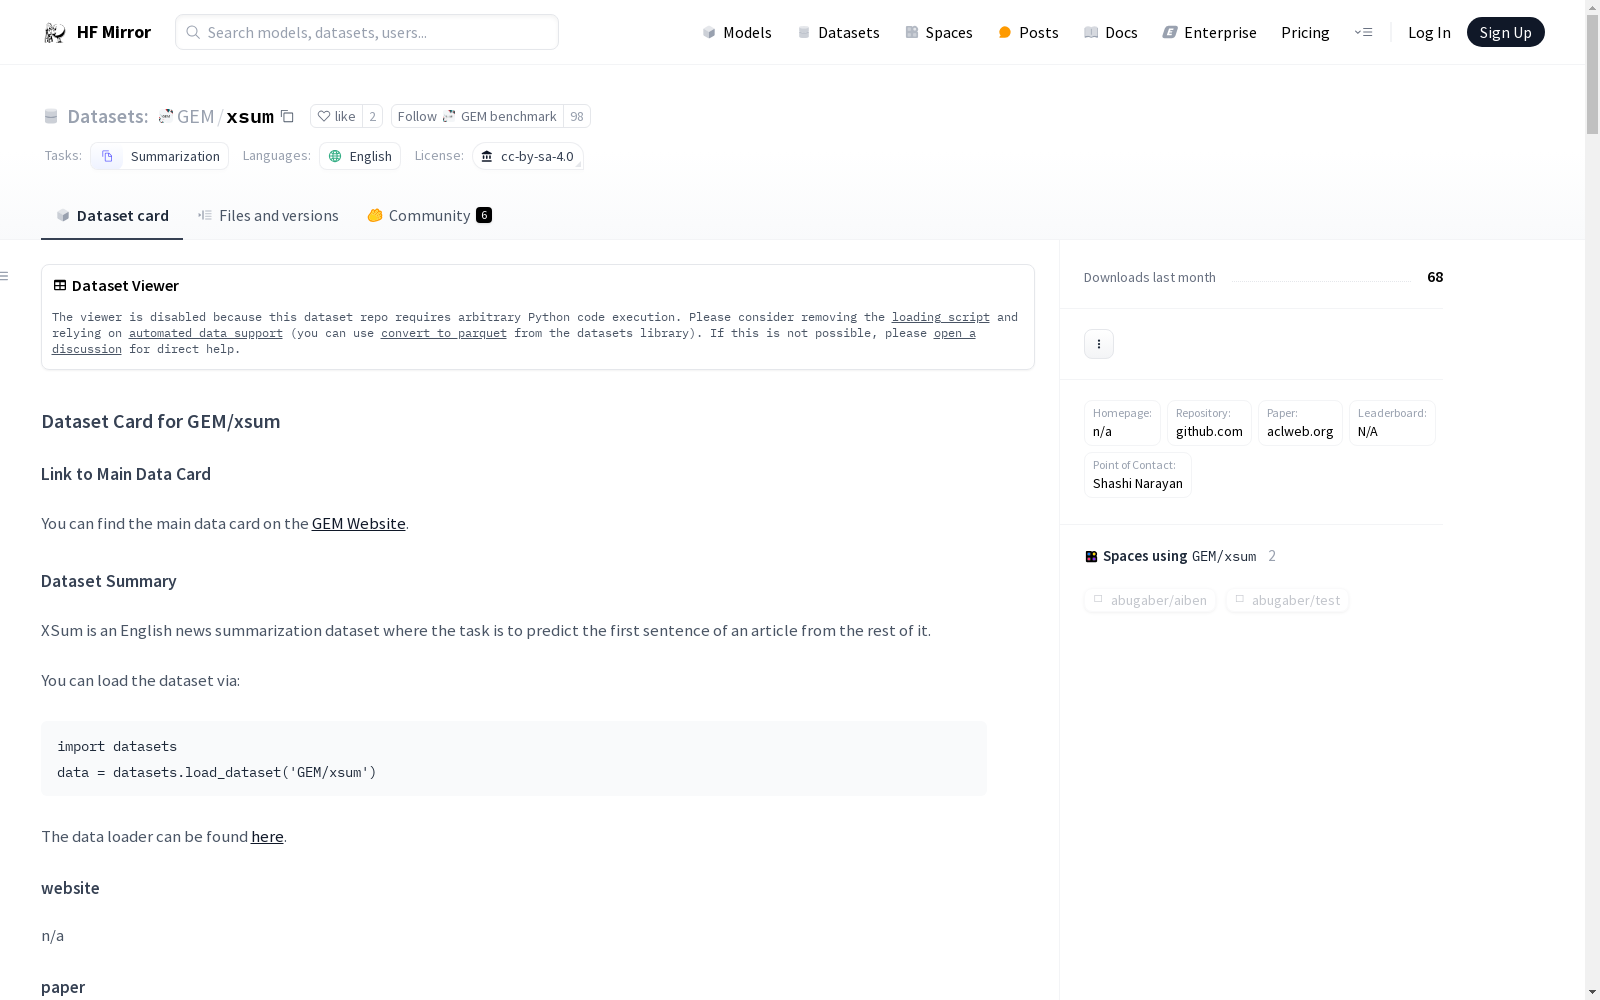Click the English language tag
The height and width of the screenshot is (1000, 1600).
coord(360,156)
